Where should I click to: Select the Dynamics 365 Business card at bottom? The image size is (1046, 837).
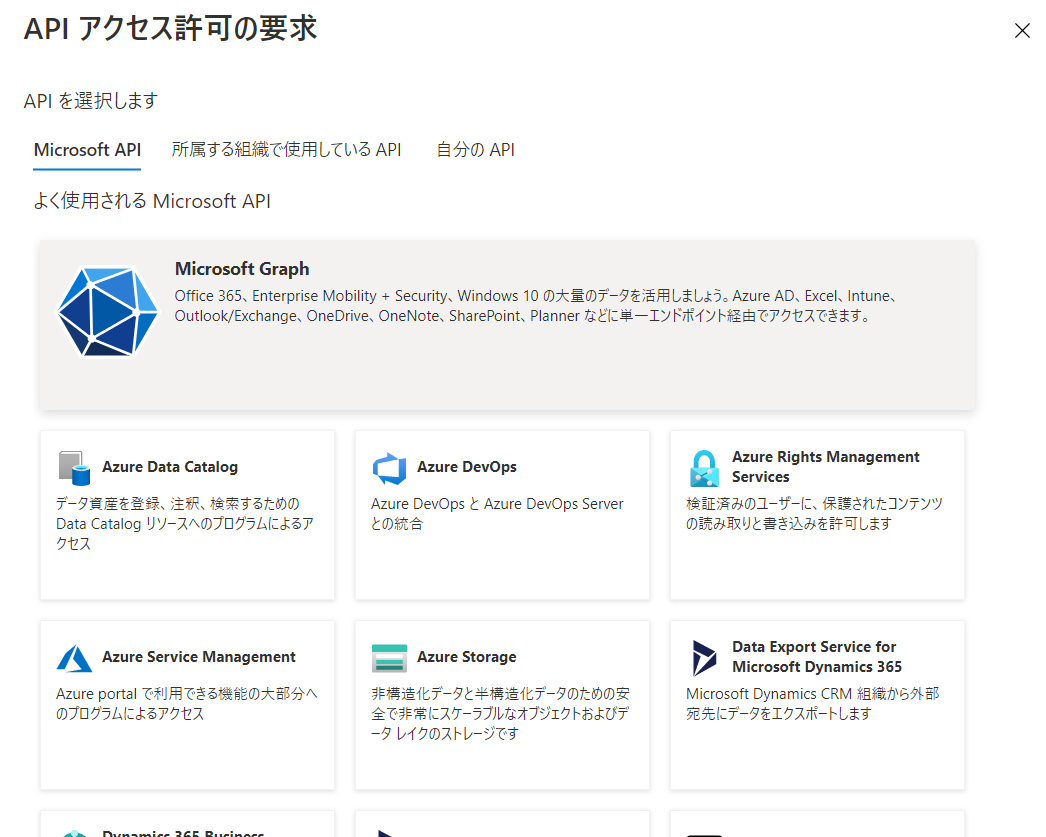(x=187, y=824)
